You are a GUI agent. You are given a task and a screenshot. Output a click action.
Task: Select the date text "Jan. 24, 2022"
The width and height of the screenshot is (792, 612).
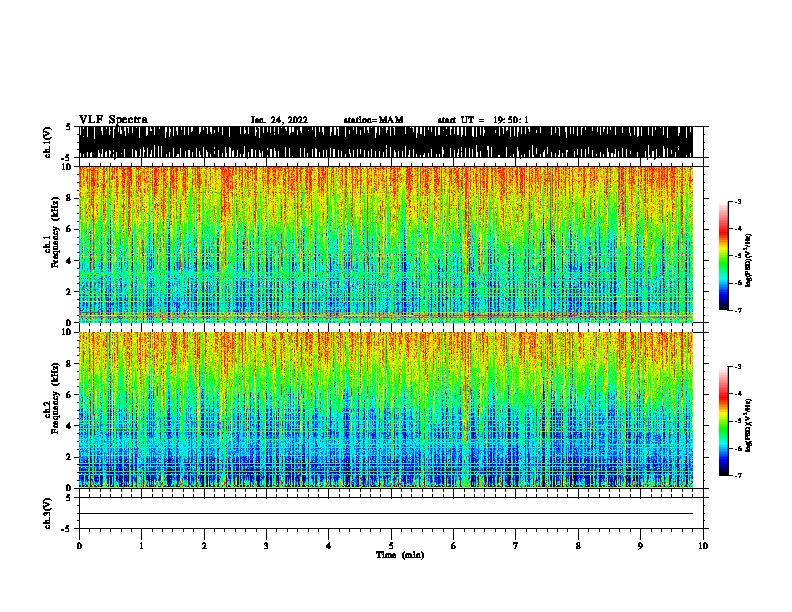pyautogui.click(x=279, y=120)
